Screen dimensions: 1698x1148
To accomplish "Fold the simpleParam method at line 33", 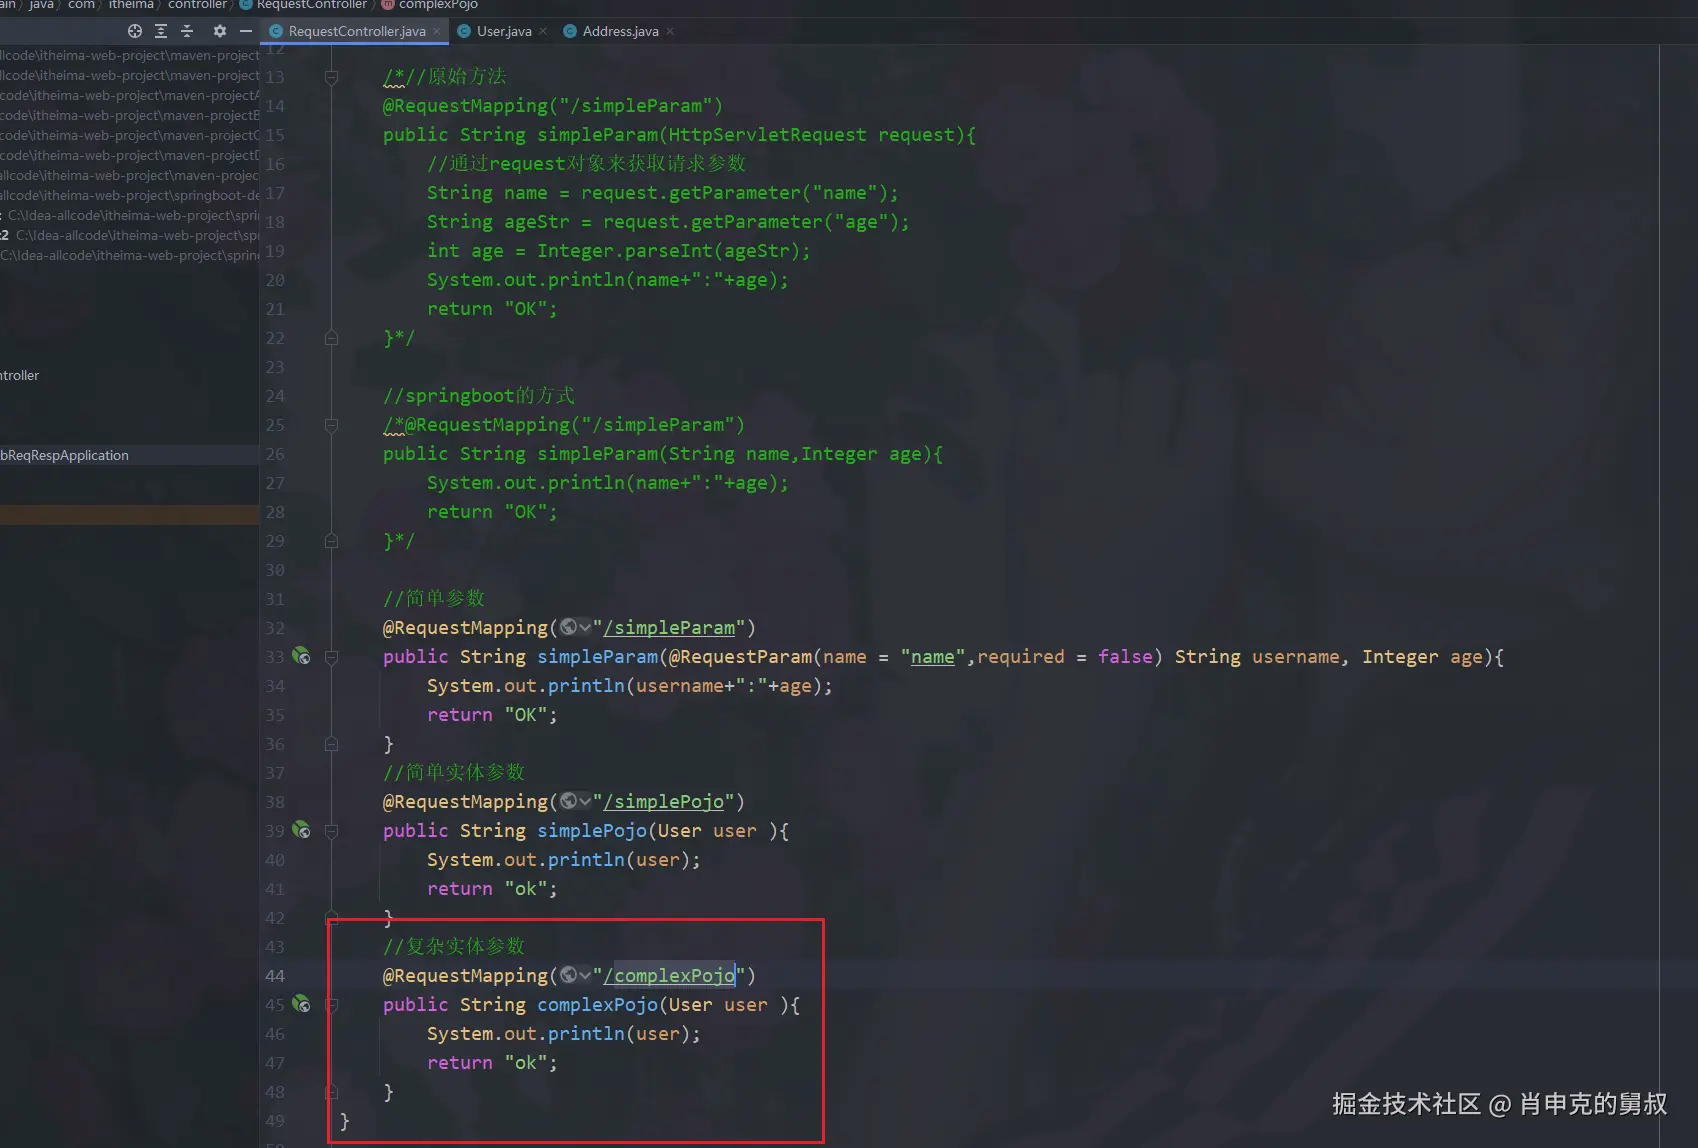I will point(331,657).
